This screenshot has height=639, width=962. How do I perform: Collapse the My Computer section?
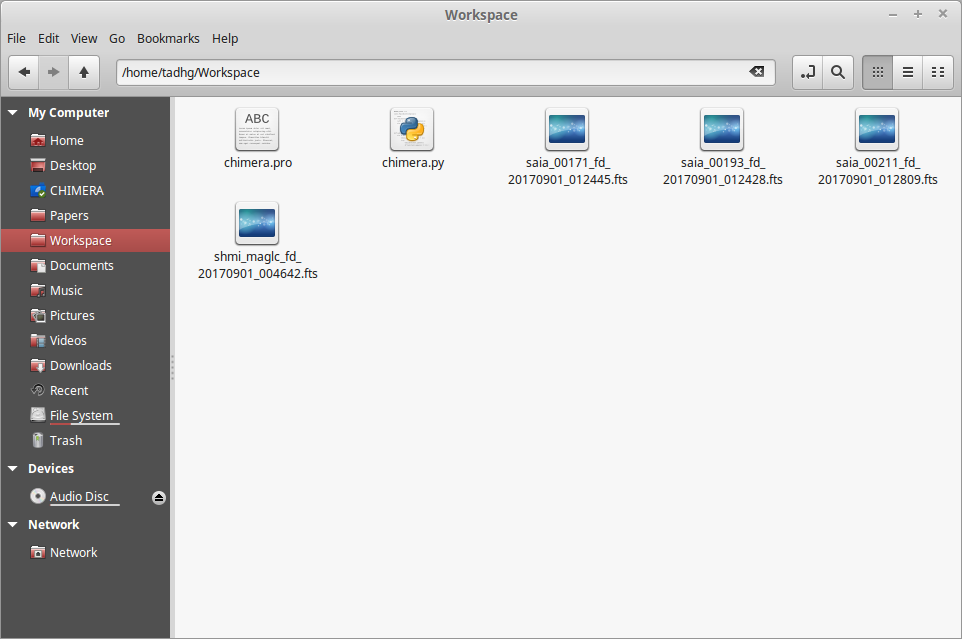tap(12, 113)
